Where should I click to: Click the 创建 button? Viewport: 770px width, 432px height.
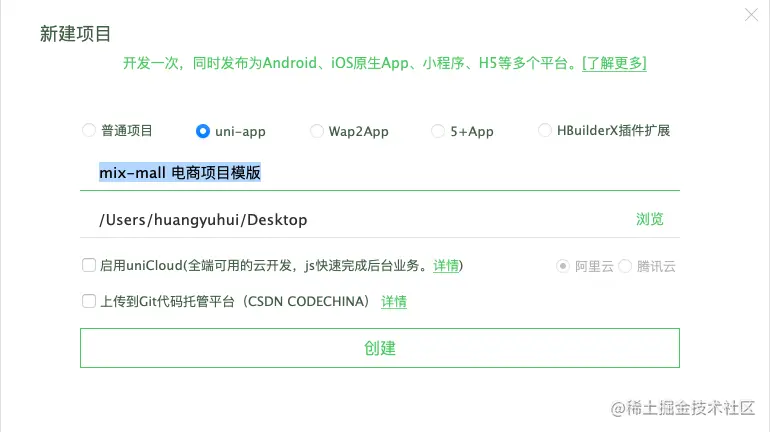[380, 348]
